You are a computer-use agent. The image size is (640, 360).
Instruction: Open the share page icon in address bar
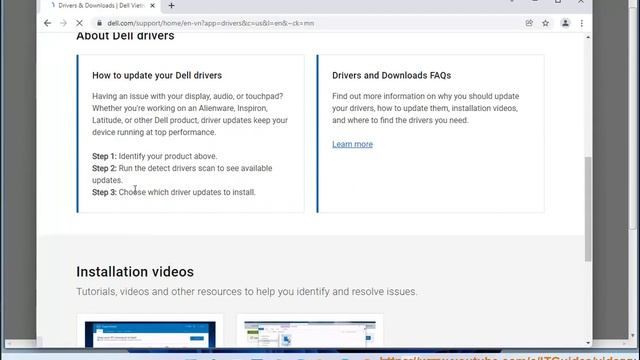pyautogui.click(x=529, y=23)
